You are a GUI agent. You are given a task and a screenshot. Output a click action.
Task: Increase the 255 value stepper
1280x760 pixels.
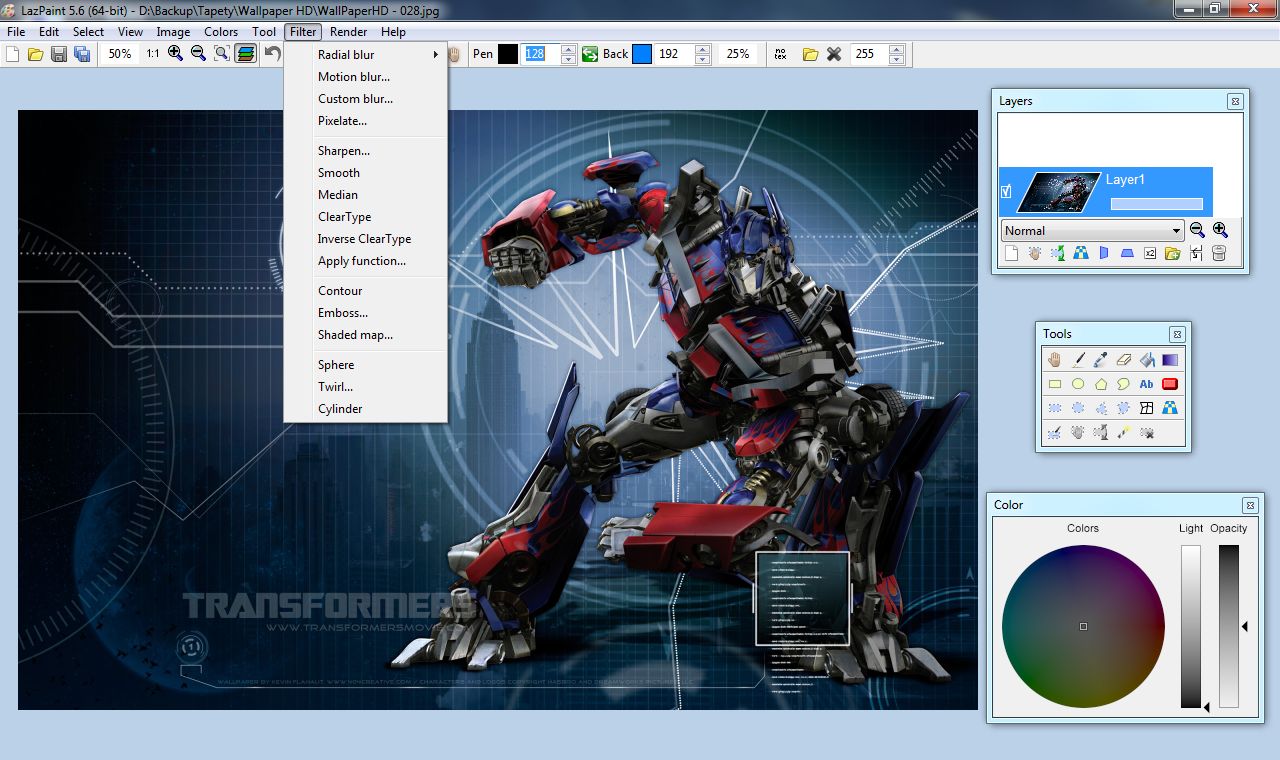pos(896,49)
